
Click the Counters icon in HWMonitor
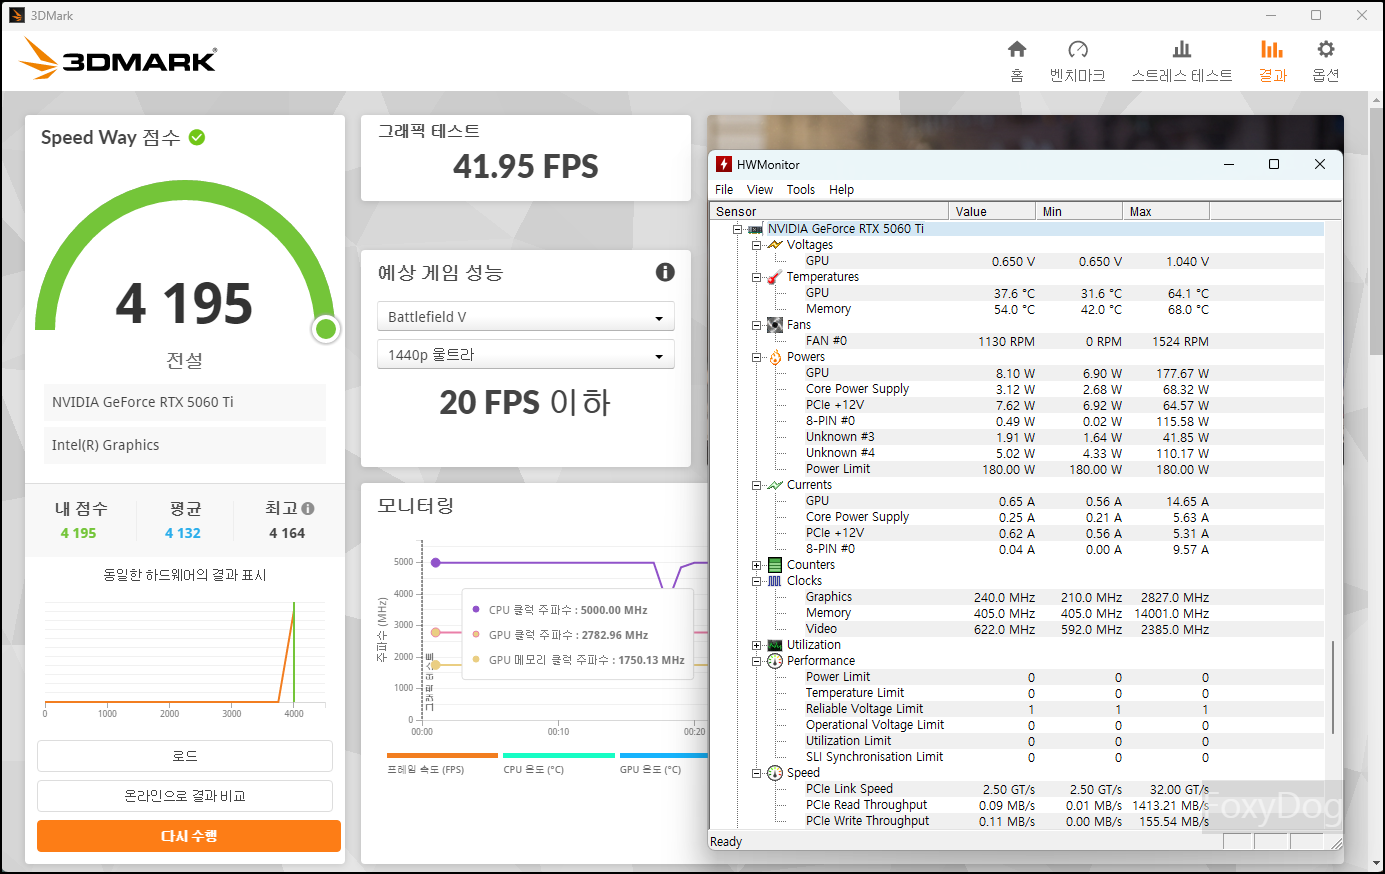775,565
